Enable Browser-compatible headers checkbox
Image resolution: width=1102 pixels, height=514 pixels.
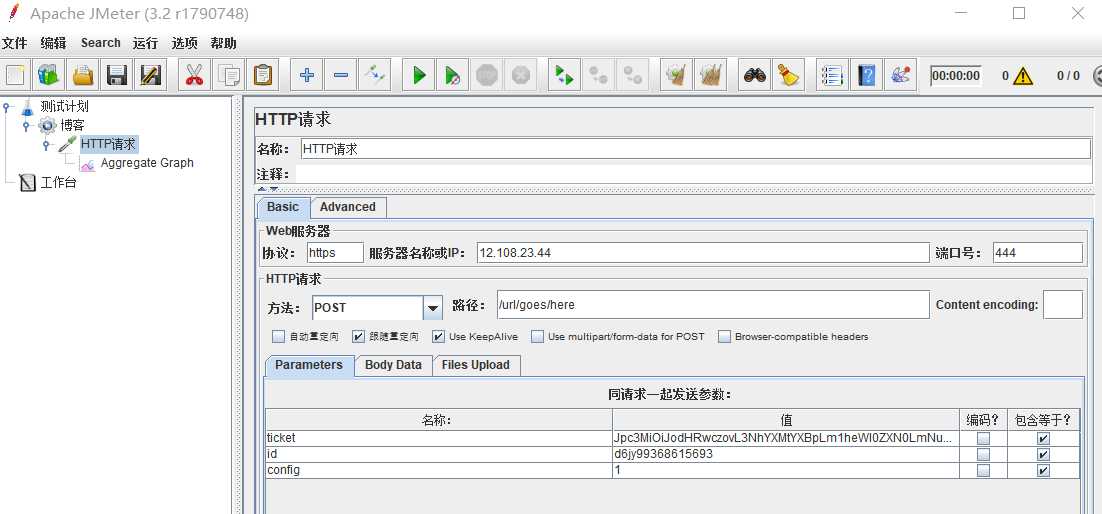(725, 337)
